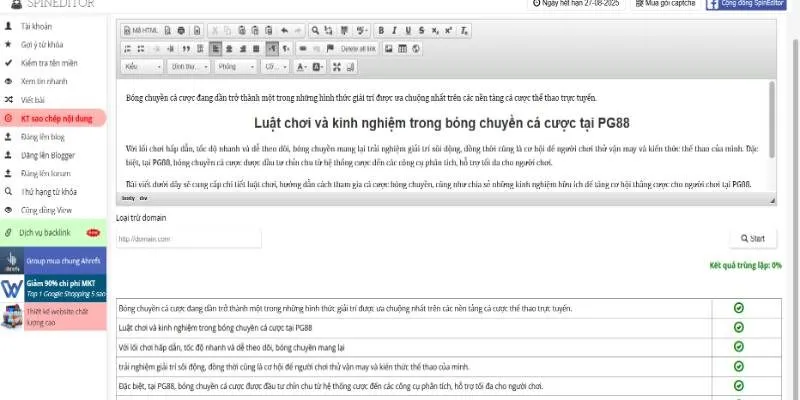Click the Paste from Word icon

pyautogui.click(x=268, y=31)
